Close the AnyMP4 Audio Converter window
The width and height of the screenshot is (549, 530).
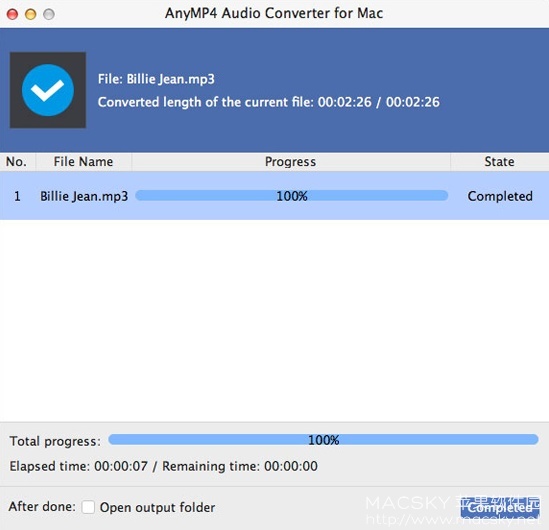click(13, 14)
